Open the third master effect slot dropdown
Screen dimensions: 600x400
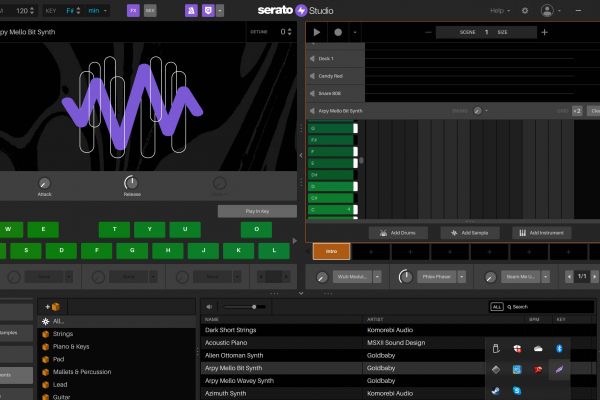[546, 276]
